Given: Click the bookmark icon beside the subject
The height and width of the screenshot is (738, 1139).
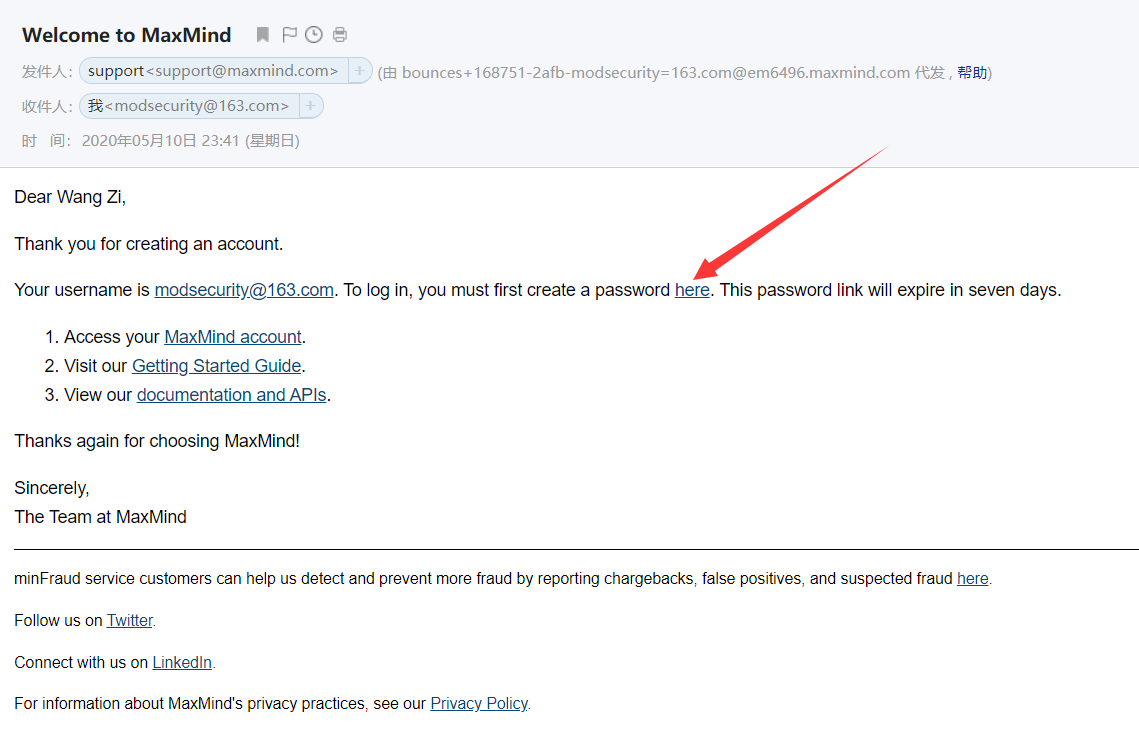Looking at the screenshot, I should (x=263, y=34).
